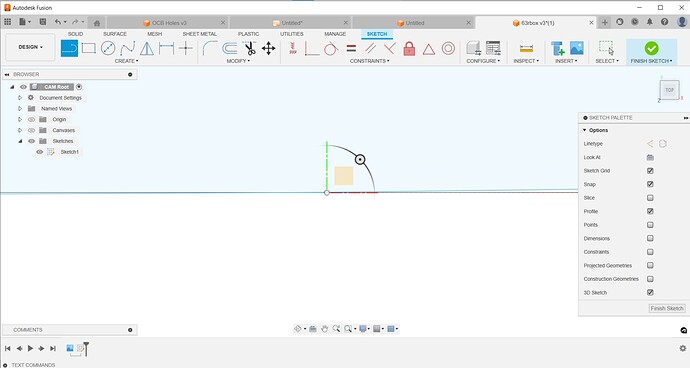
Task: Open the Data Panel grid button
Action: tap(7, 22)
